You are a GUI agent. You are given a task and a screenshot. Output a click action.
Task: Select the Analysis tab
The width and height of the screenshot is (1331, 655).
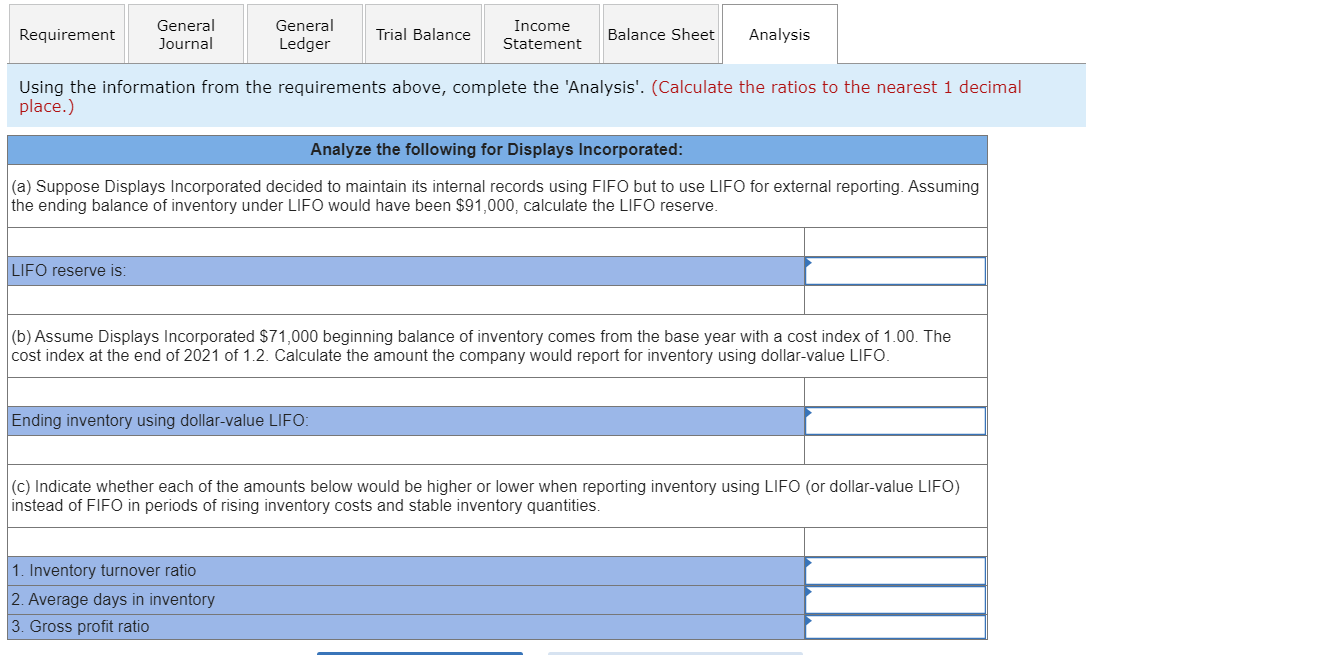pos(780,34)
